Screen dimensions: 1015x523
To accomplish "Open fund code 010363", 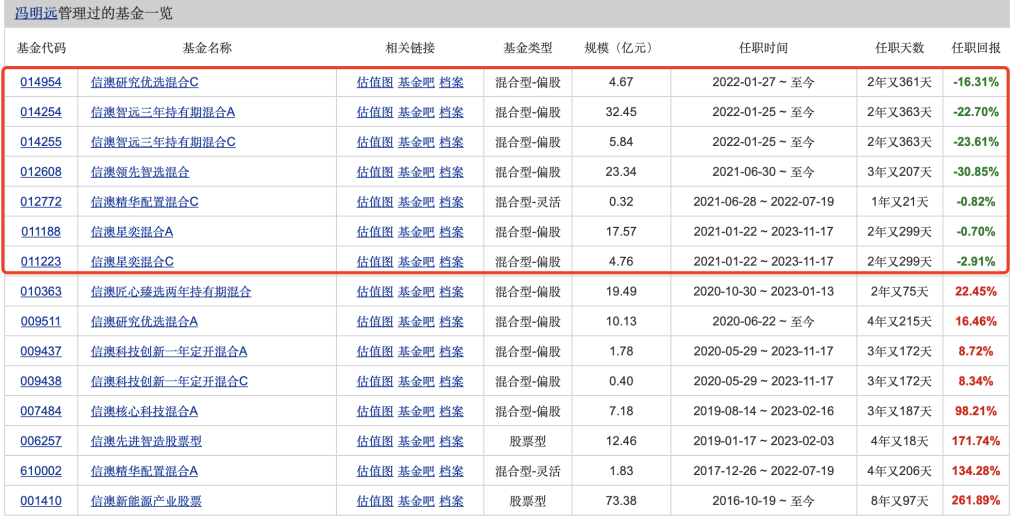I will (41, 291).
